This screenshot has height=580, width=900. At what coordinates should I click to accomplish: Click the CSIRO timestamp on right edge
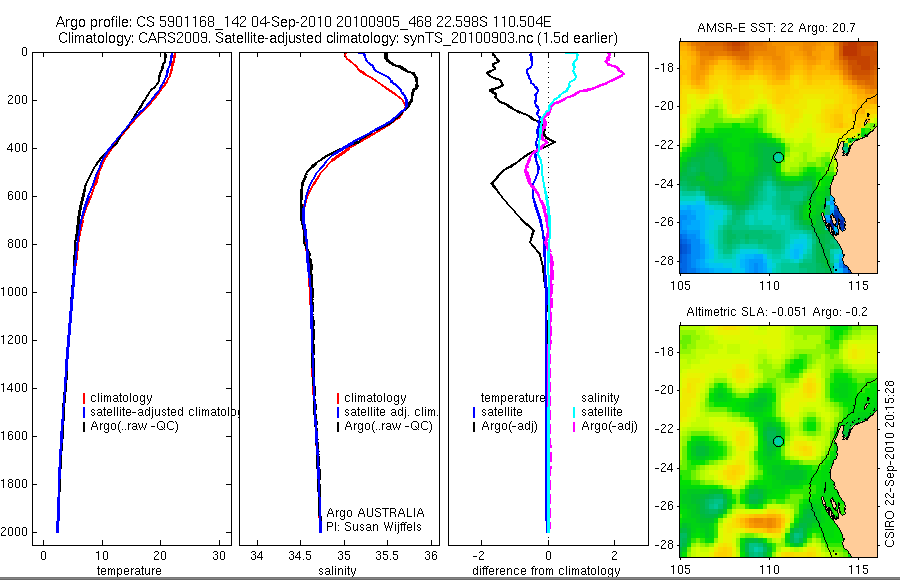pos(889,463)
